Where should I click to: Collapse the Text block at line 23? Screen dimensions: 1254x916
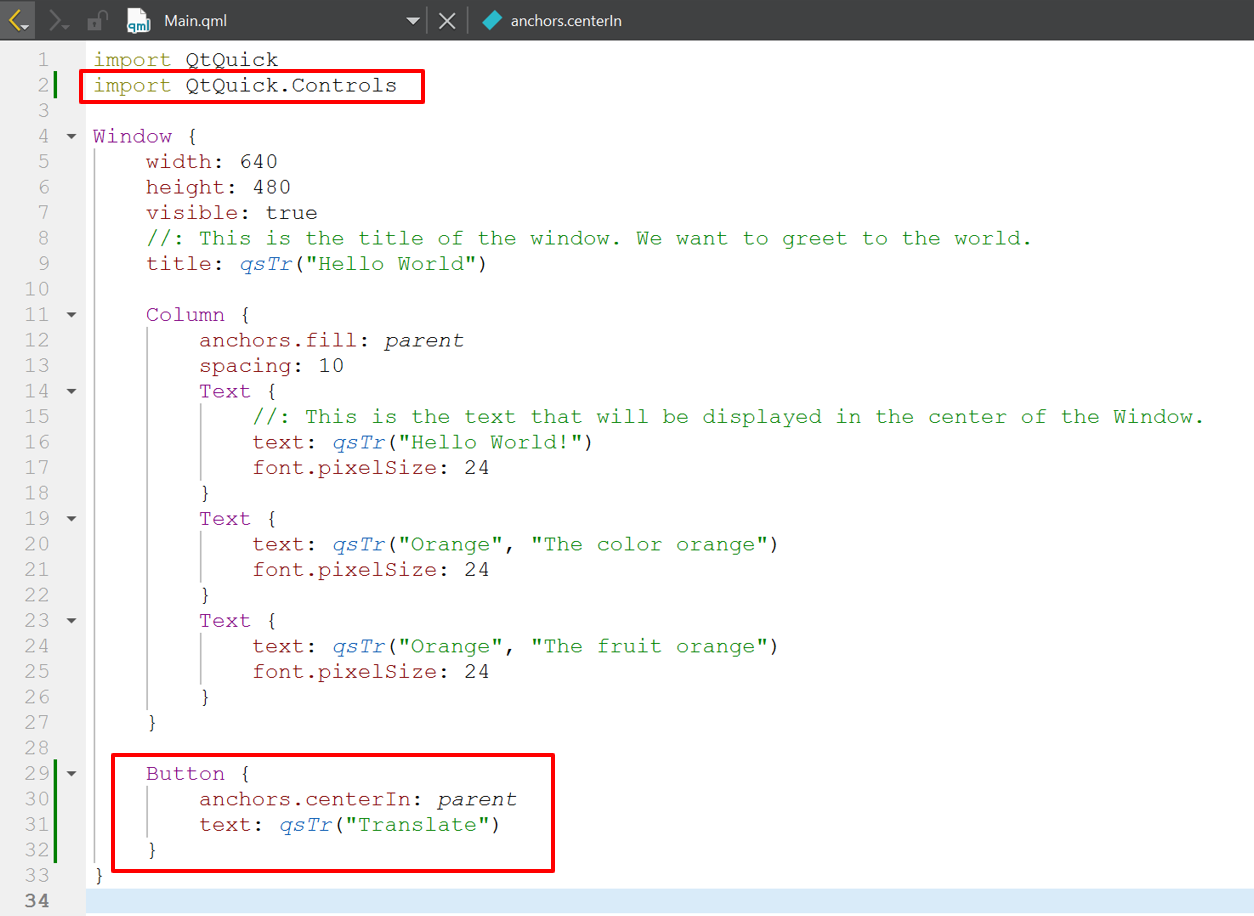[71, 621]
